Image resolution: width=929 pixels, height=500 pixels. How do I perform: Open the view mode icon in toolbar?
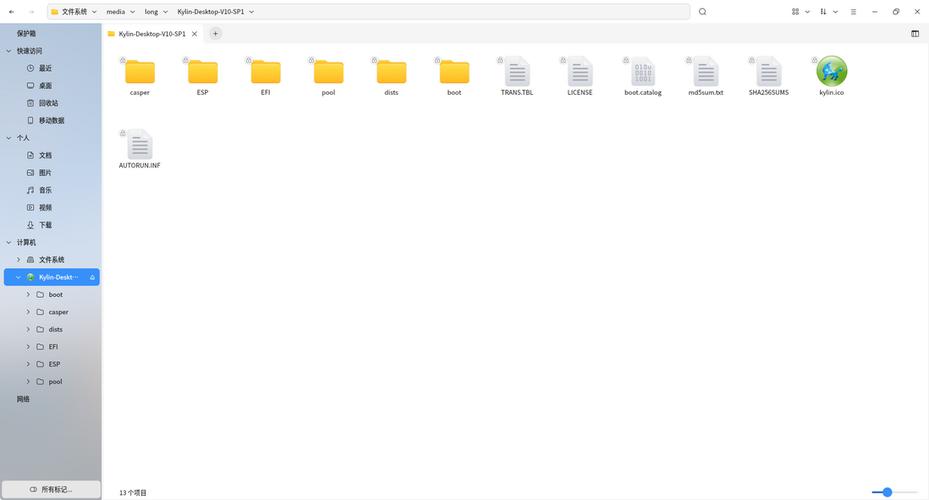tap(795, 12)
